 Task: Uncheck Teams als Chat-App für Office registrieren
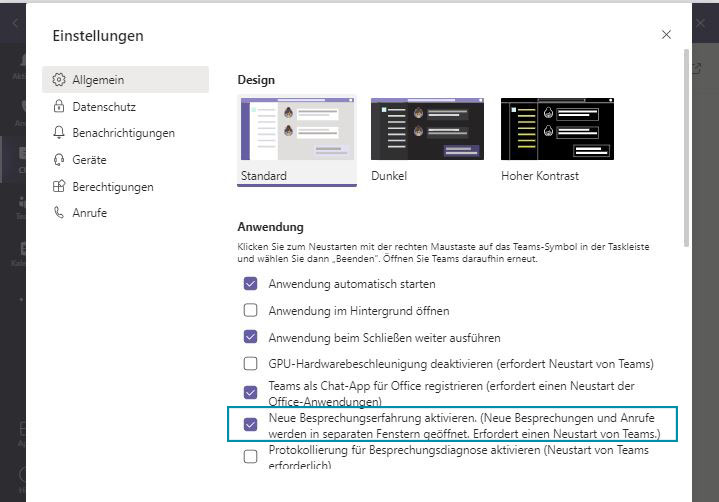tap(250, 392)
